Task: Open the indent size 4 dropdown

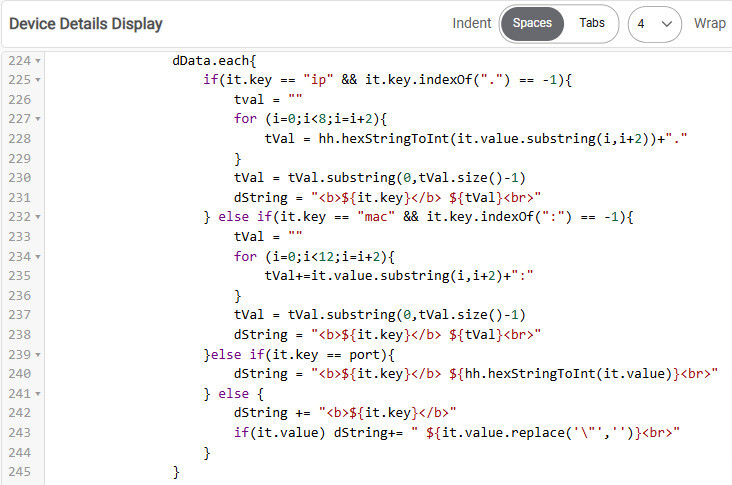Action: tap(654, 23)
